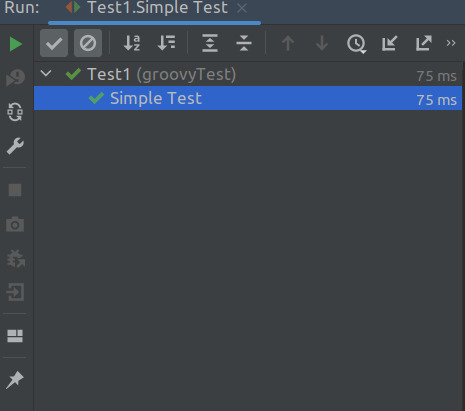Image resolution: width=465 pixels, height=411 pixels.
Task: Select the Simple Test result row
Action: (x=248, y=98)
